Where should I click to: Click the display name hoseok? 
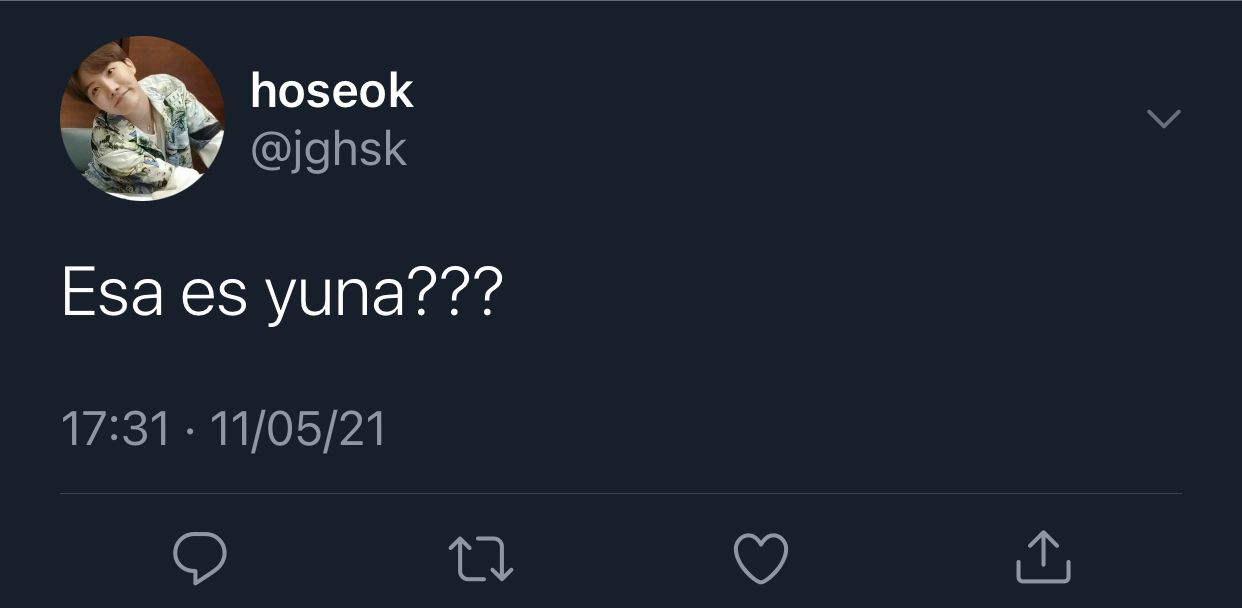(332, 91)
